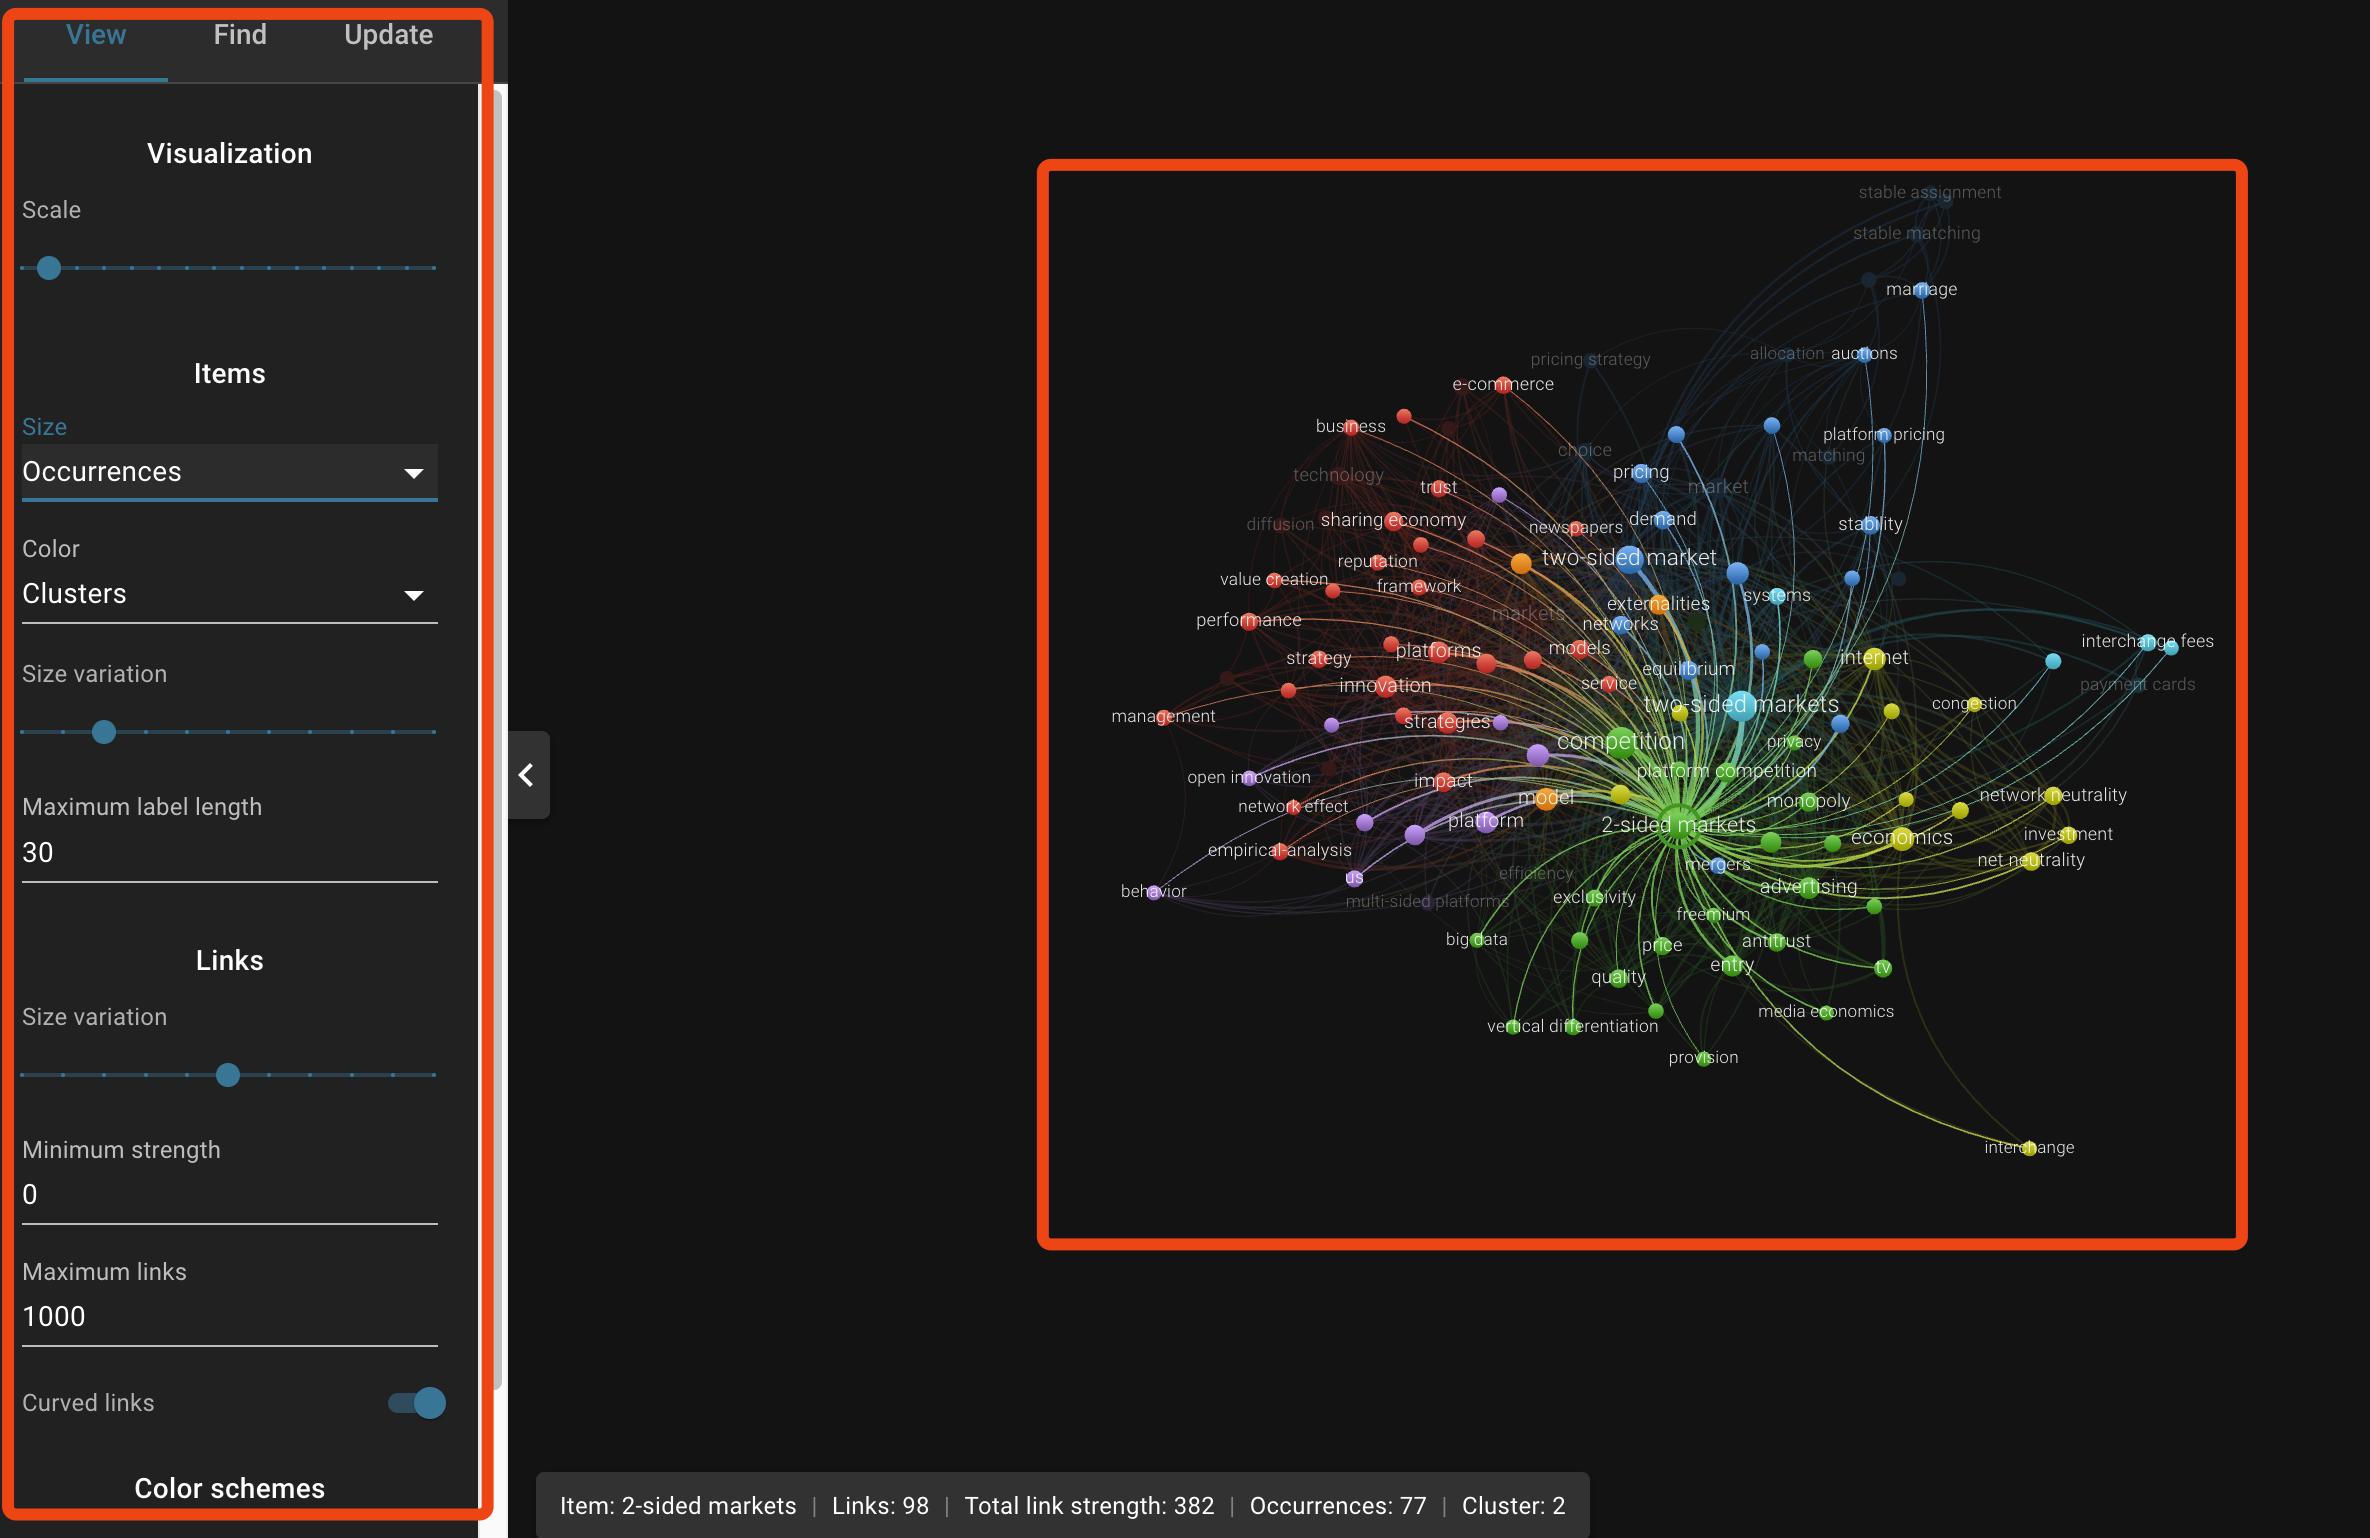Click the 'provision' node
The height and width of the screenshot is (1538, 2370).
coord(1704,1058)
